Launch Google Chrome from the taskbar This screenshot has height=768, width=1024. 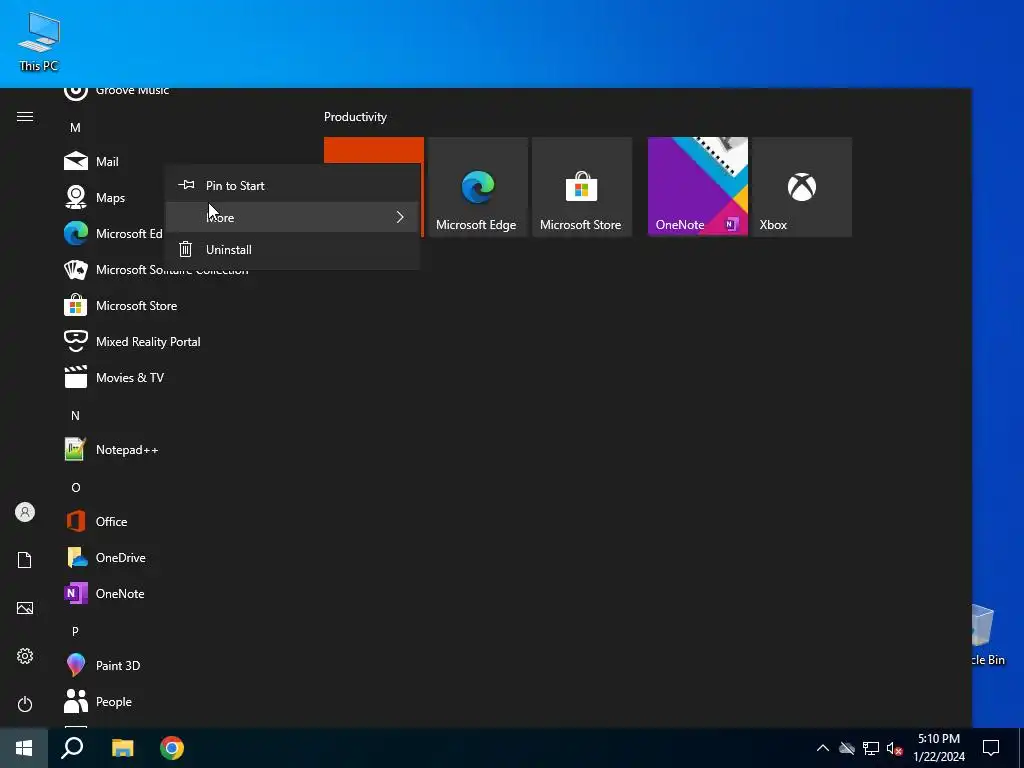click(x=172, y=748)
